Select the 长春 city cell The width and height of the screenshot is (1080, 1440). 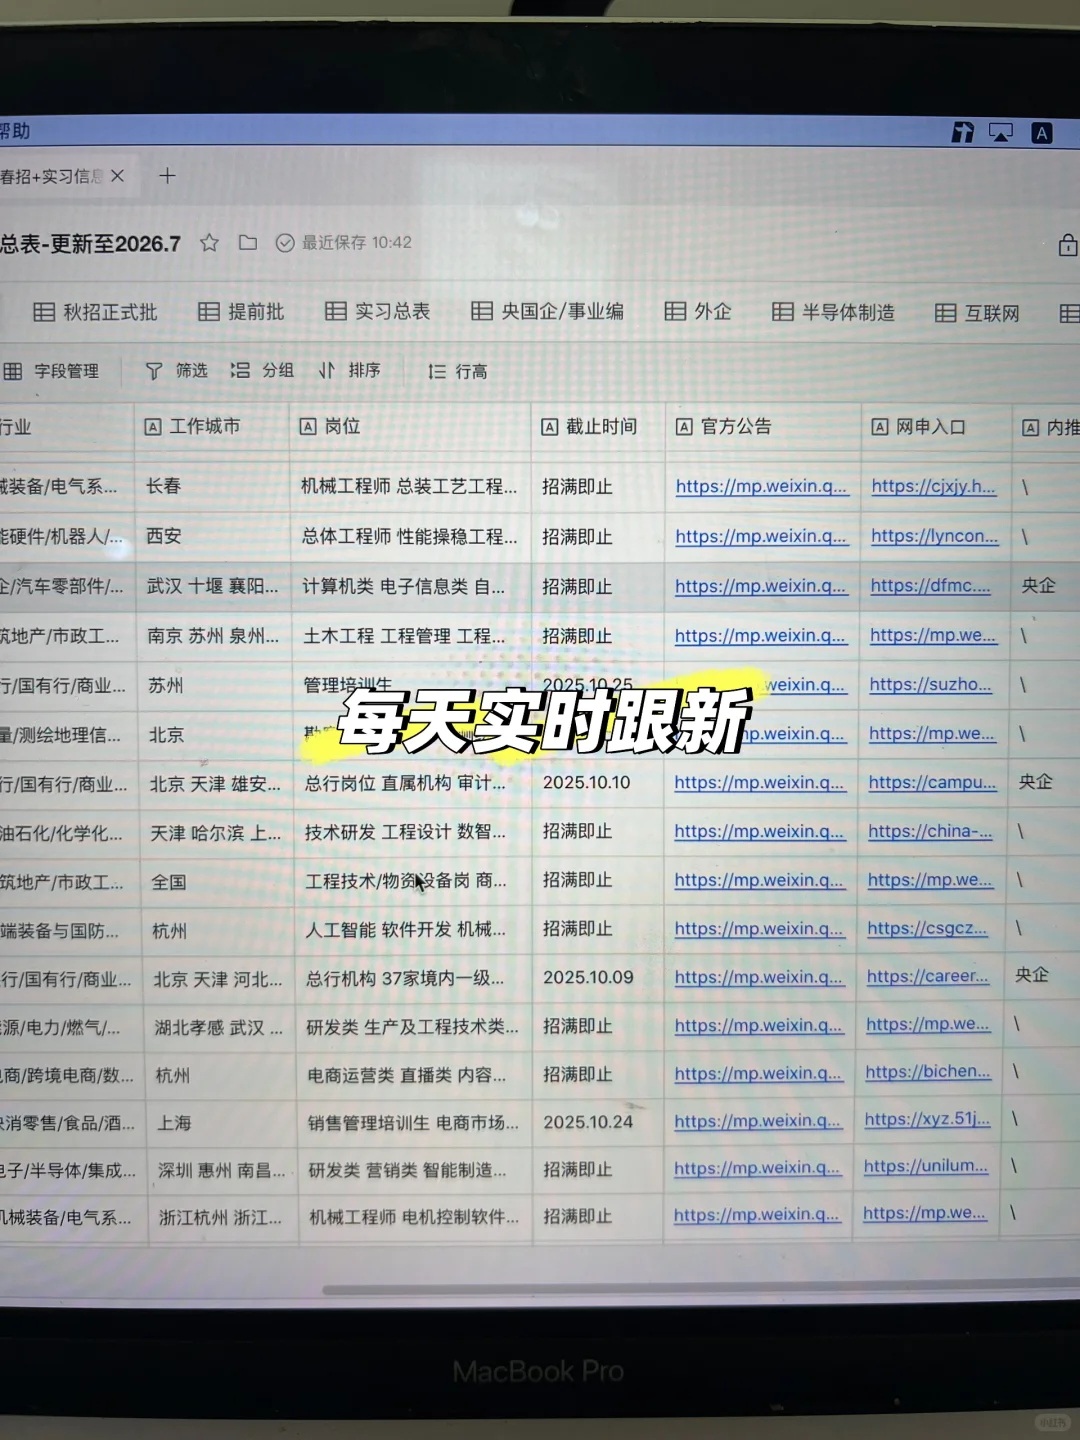212,487
